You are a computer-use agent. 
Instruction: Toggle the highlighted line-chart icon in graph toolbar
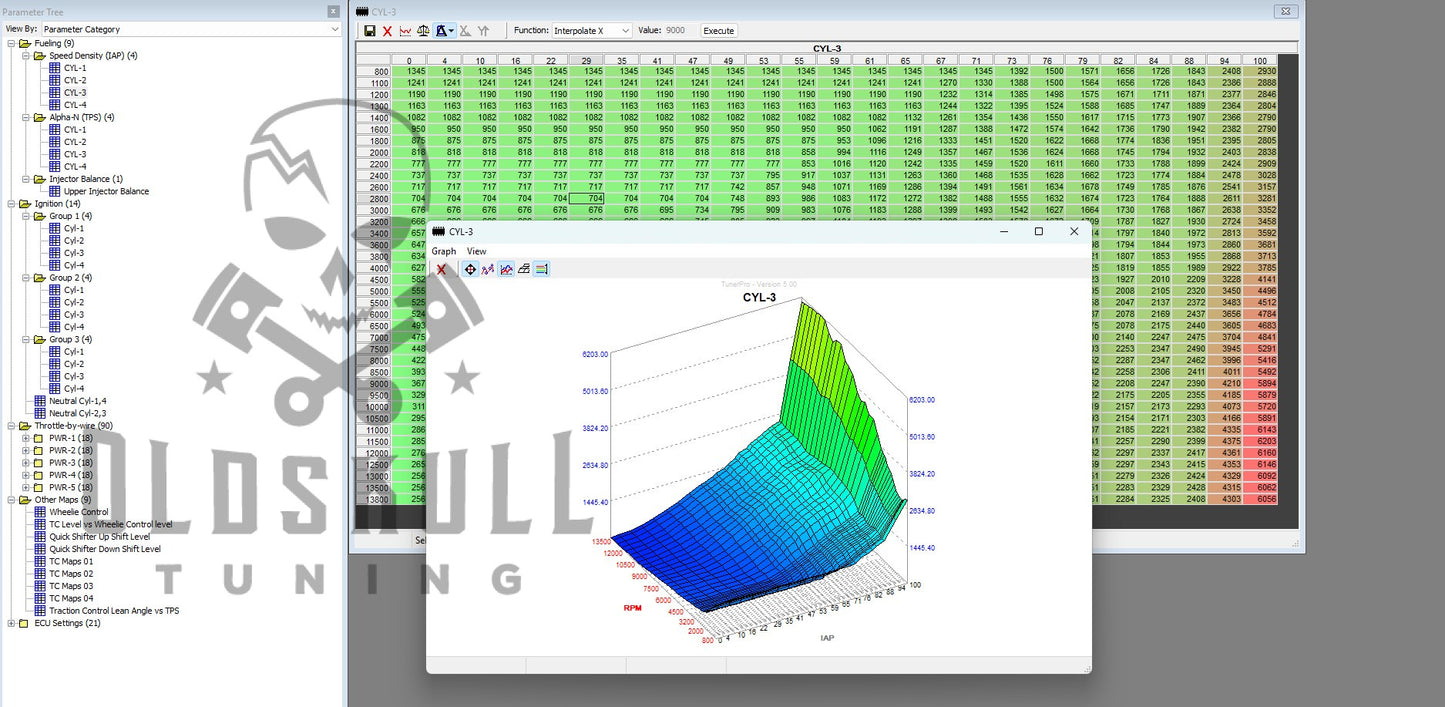click(506, 269)
